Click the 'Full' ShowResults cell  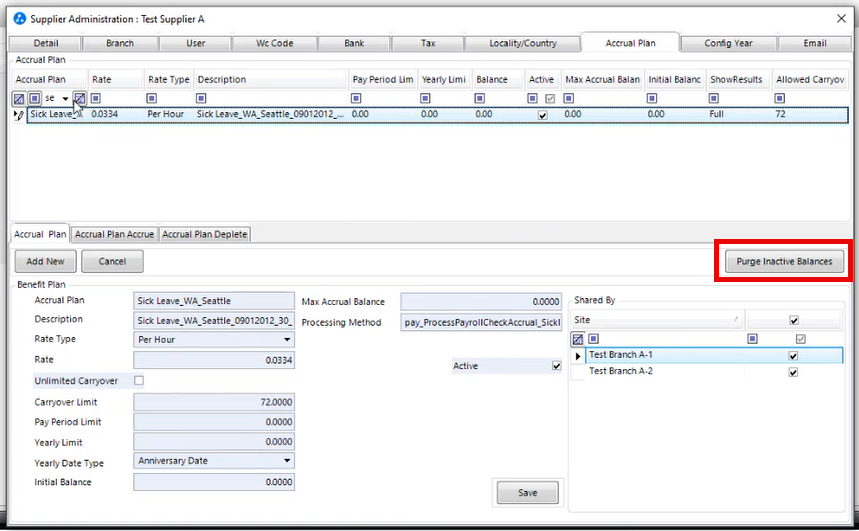tap(738, 115)
